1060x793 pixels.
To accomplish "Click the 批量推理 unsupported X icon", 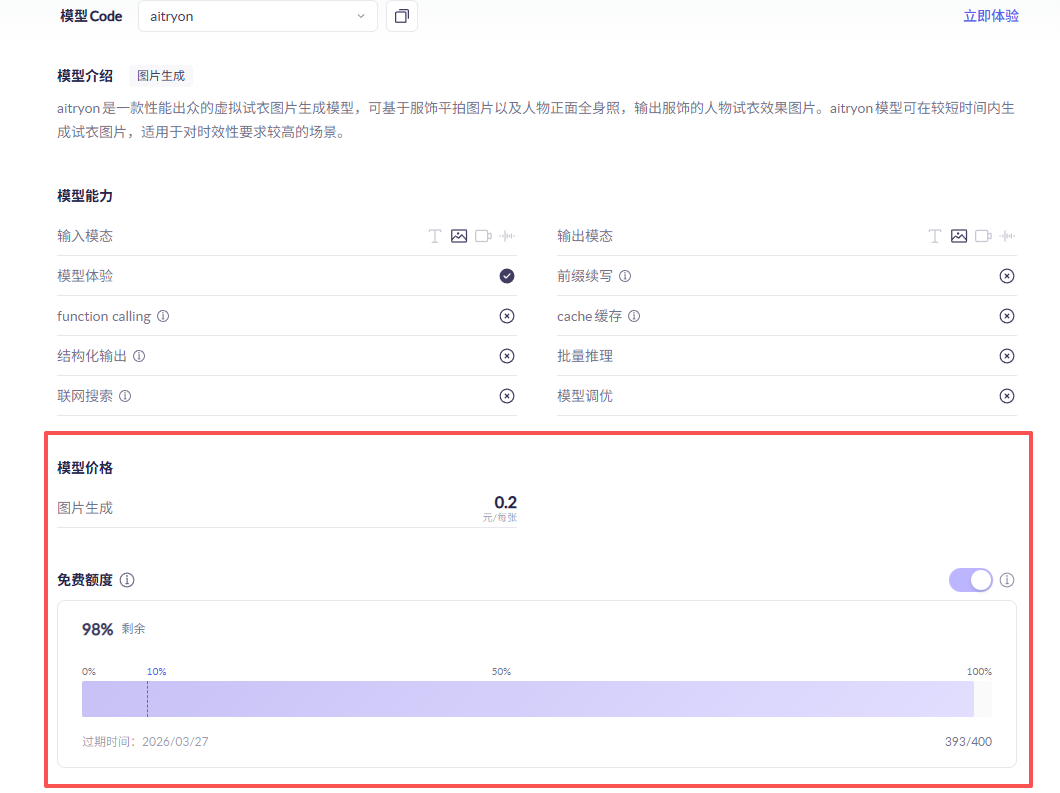I will coord(1007,356).
